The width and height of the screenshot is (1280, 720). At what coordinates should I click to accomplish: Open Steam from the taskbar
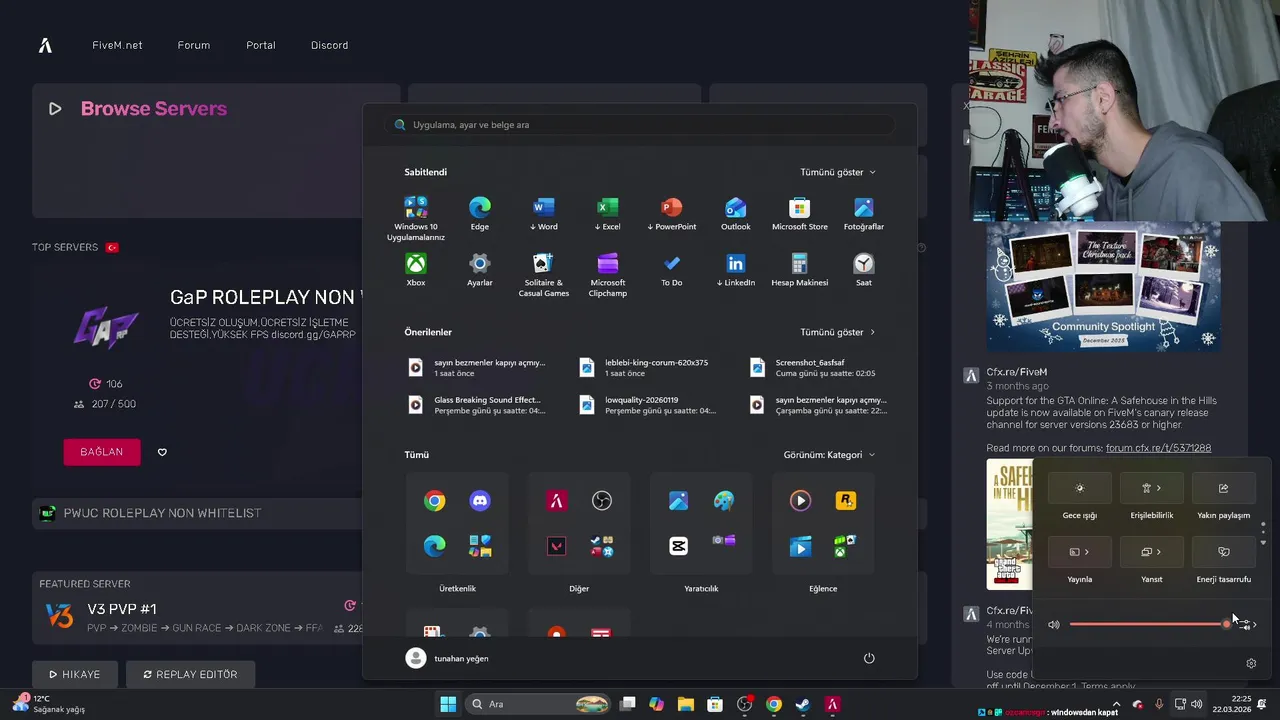(803, 704)
